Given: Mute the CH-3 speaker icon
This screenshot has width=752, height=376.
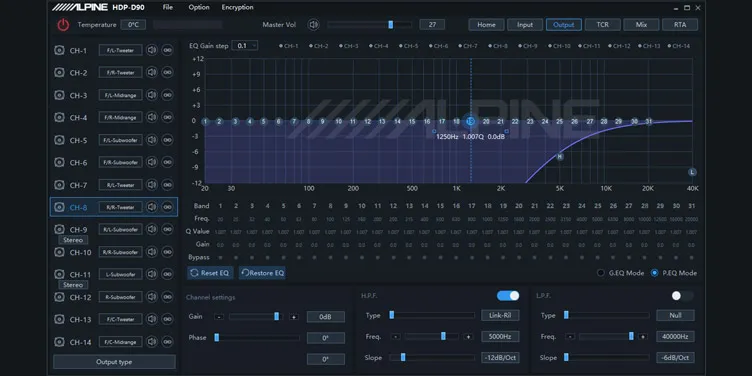Looking at the screenshot, I should (152, 95).
